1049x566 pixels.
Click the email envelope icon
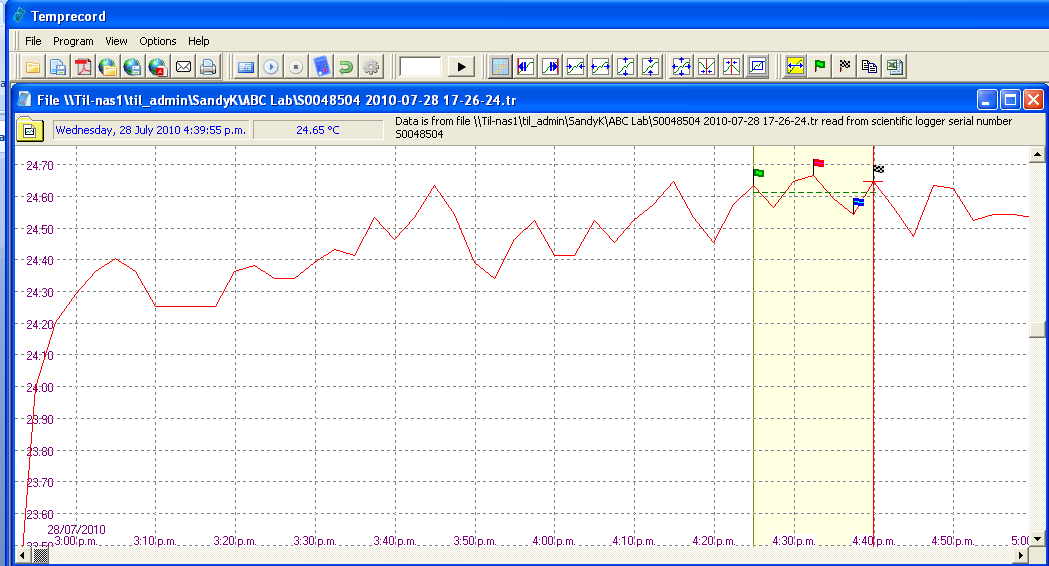pyautogui.click(x=183, y=67)
